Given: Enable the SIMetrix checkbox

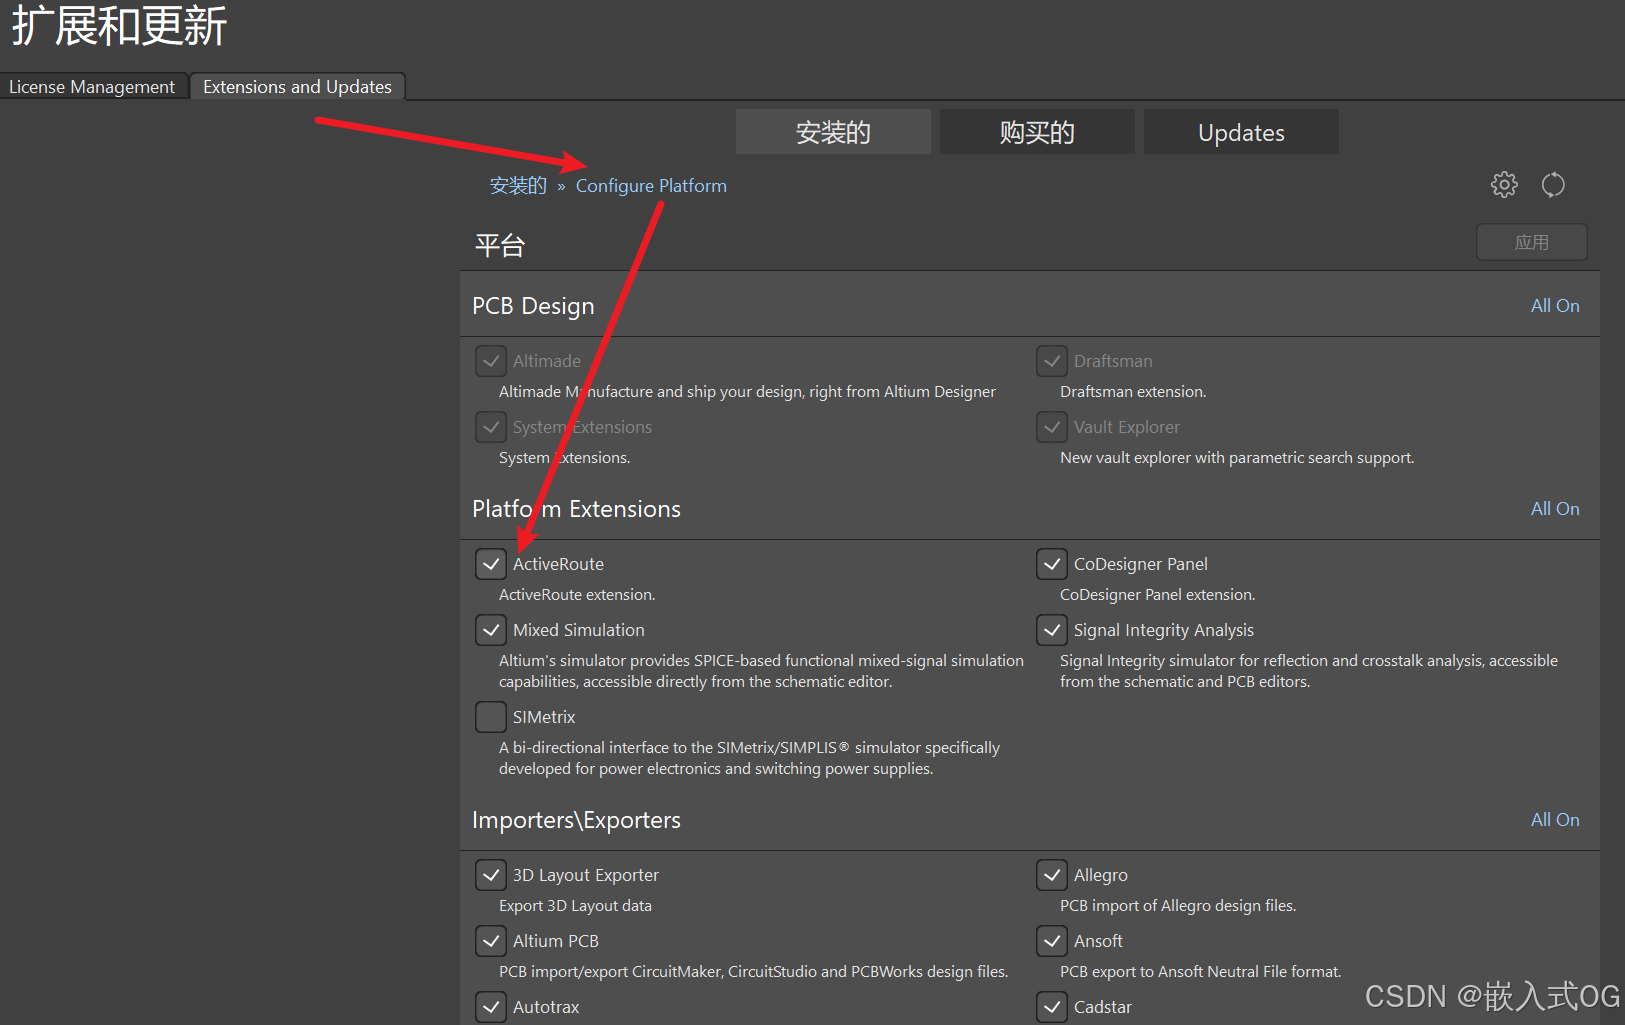Looking at the screenshot, I should point(491,717).
